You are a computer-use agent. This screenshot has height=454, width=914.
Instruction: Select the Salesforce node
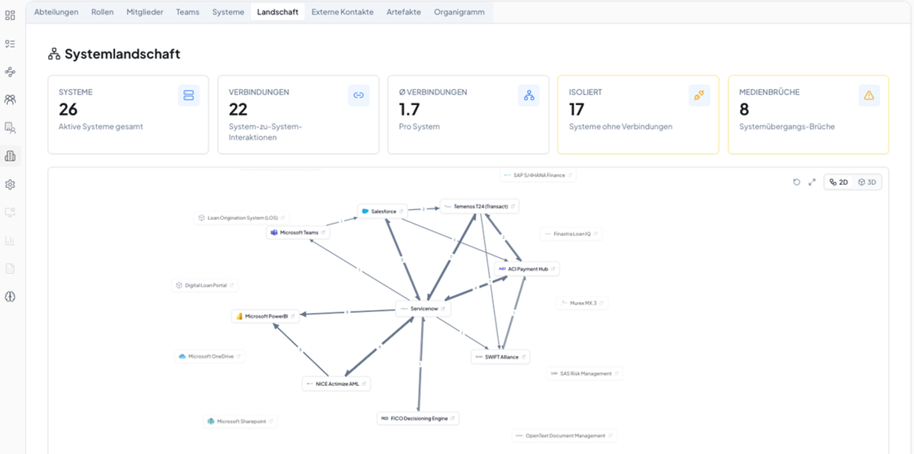[382, 212]
